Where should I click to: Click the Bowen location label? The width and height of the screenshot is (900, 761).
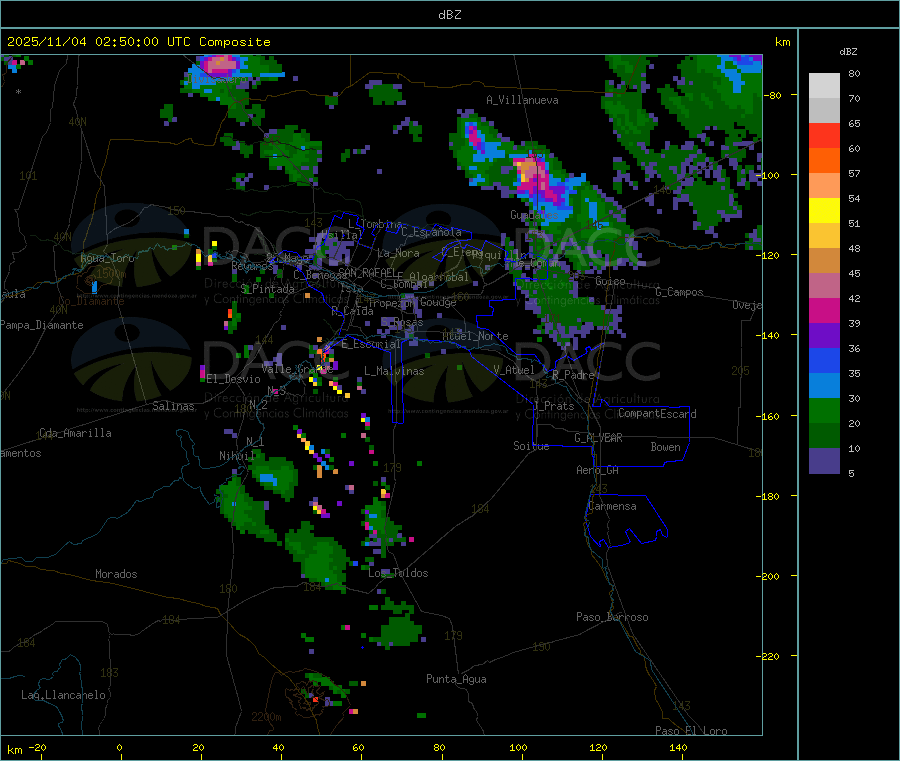coord(665,447)
